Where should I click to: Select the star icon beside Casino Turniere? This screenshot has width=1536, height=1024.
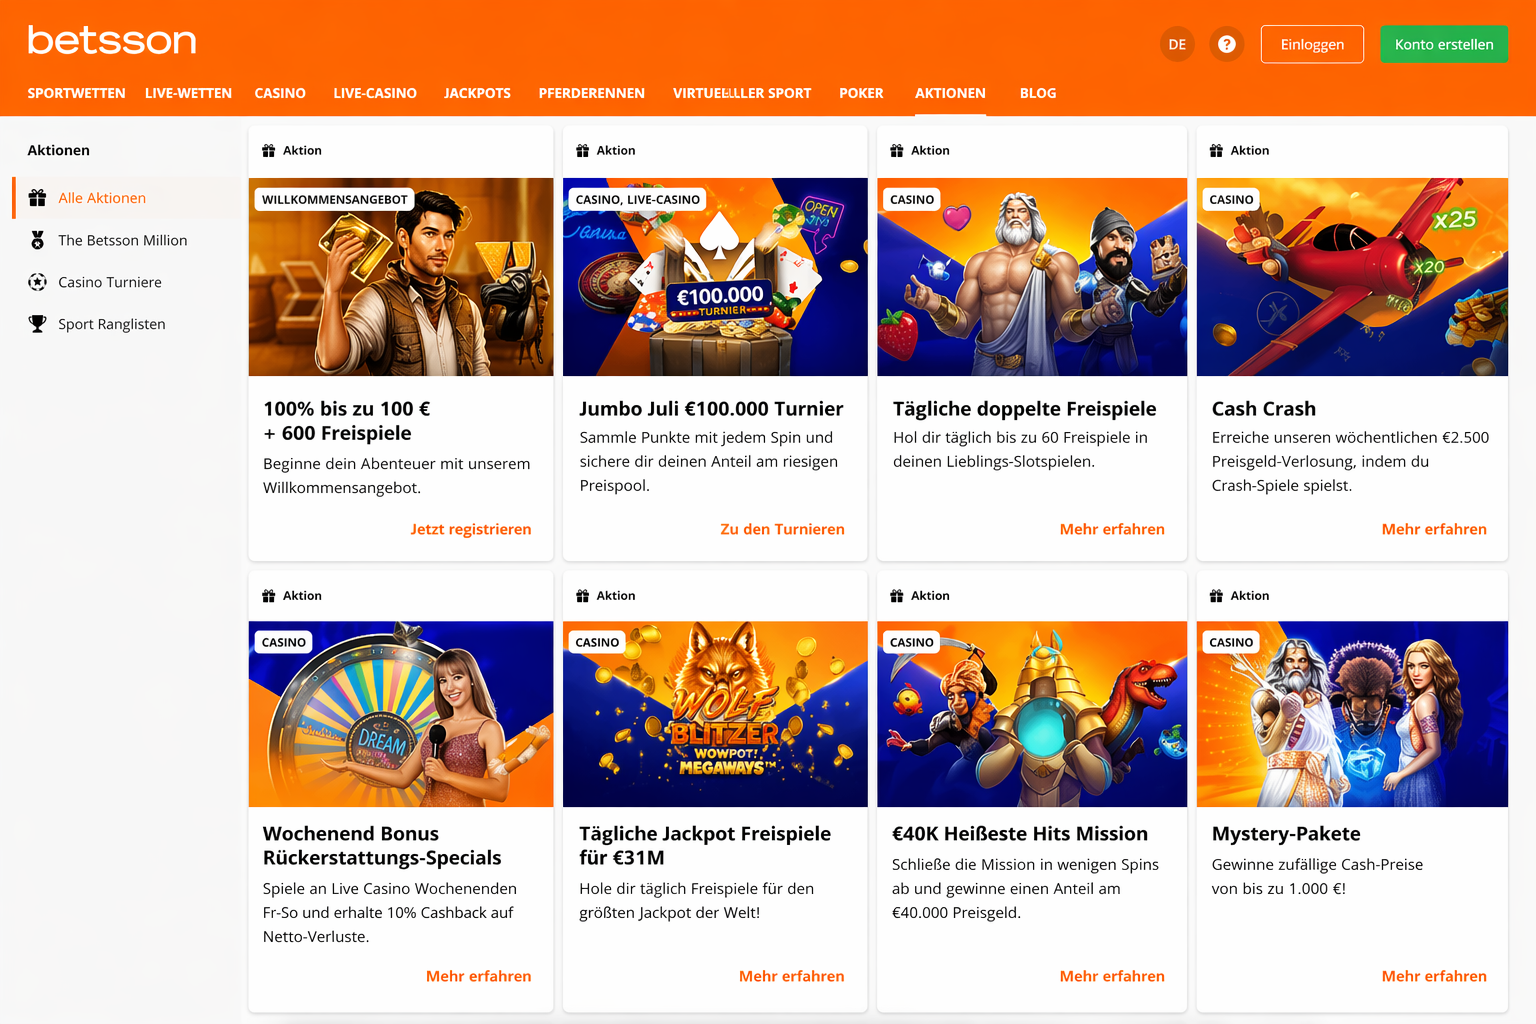pos(38,282)
